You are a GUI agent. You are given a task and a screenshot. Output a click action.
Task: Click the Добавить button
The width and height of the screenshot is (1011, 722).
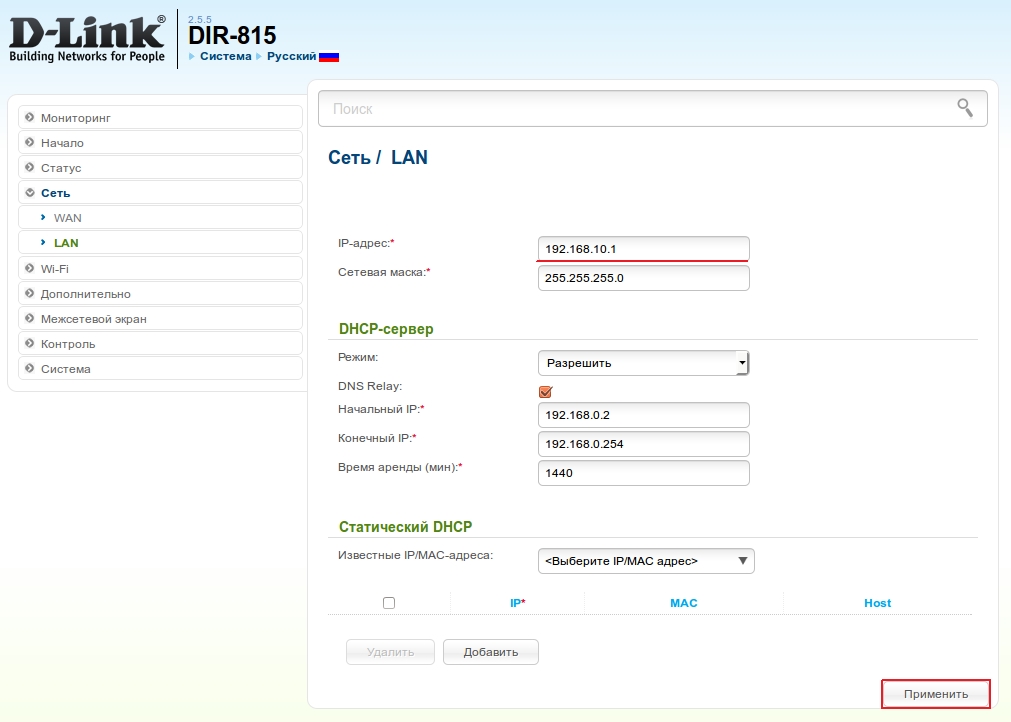[491, 652]
